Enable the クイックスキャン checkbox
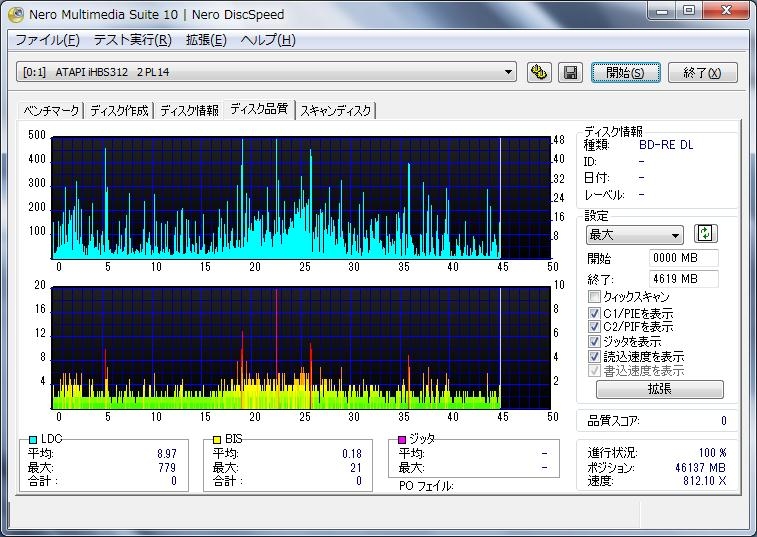Viewport: 757px width, 537px height. point(594,297)
